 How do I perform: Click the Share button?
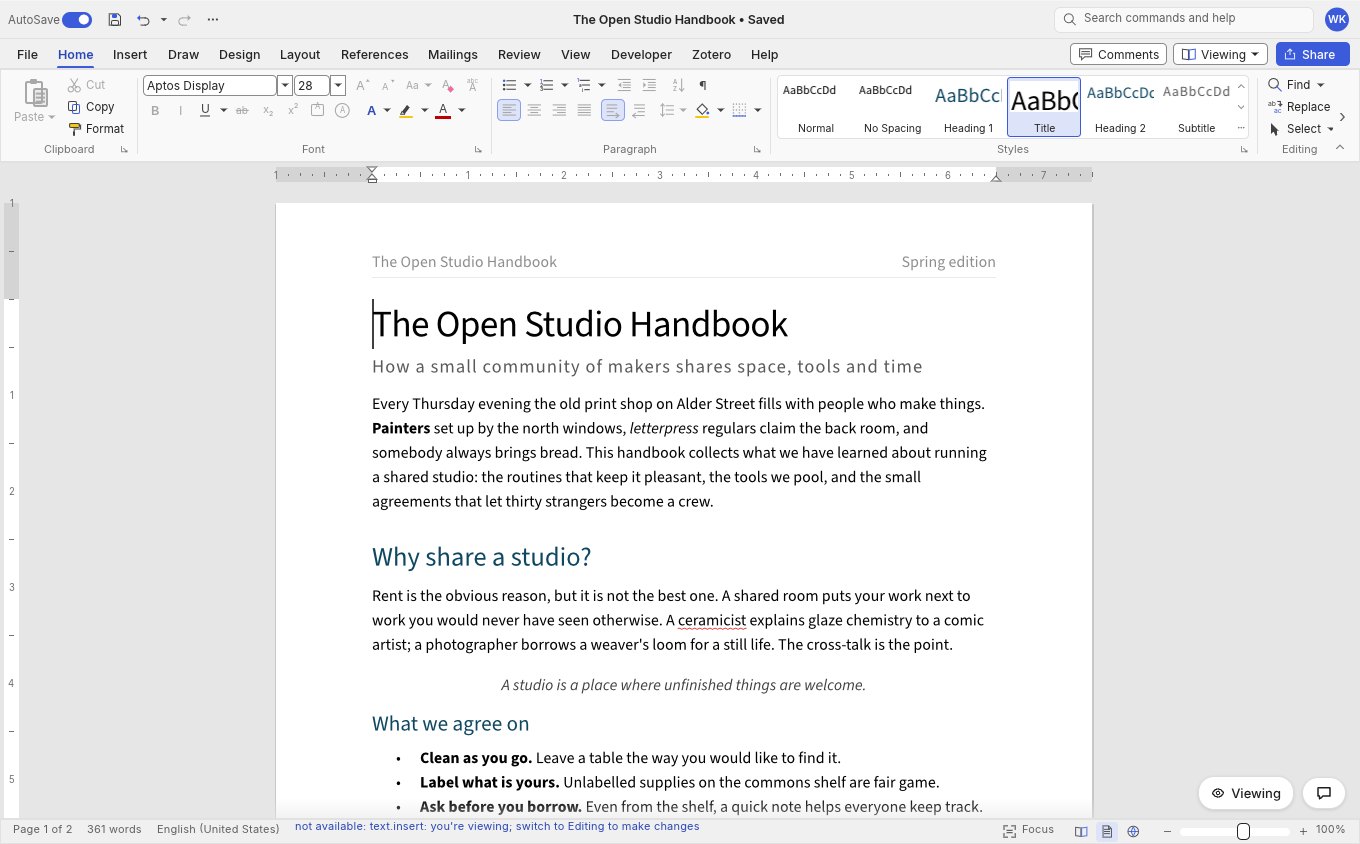click(x=1313, y=54)
